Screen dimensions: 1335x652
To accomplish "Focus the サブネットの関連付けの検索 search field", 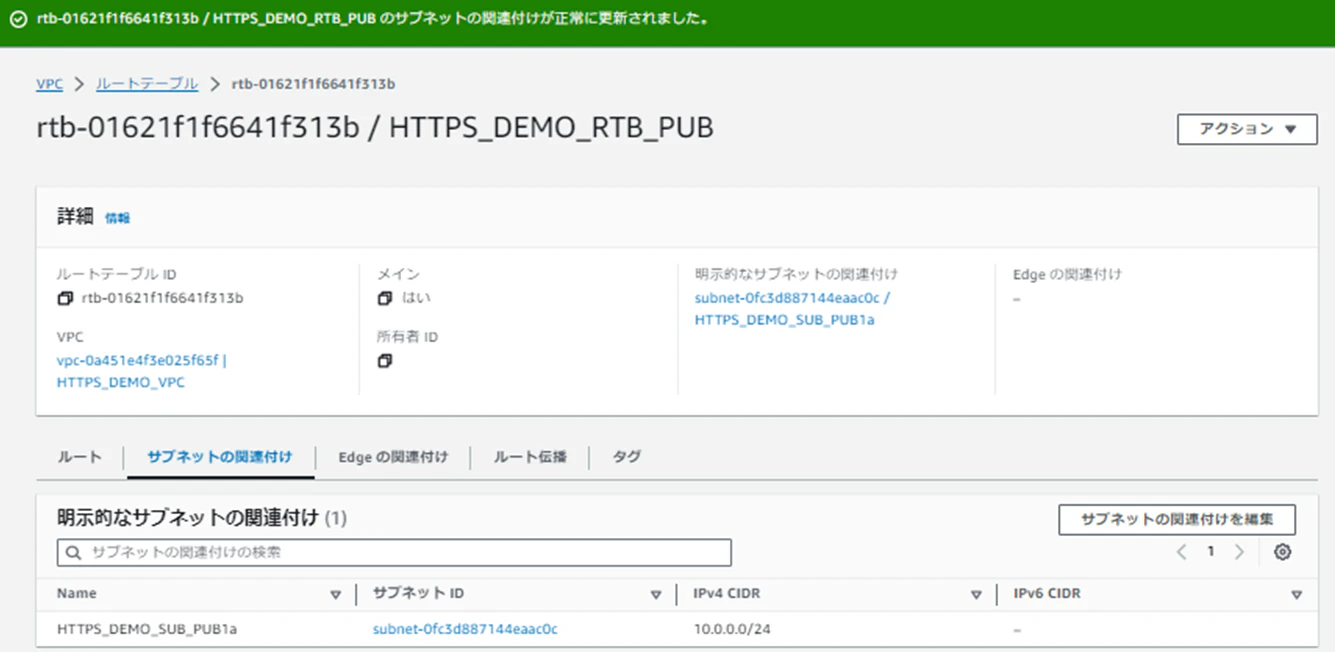I will point(394,552).
